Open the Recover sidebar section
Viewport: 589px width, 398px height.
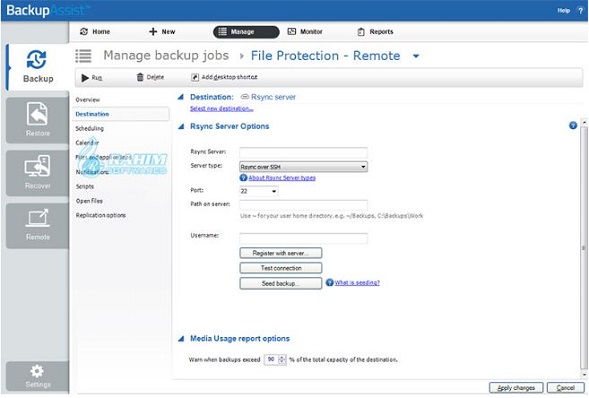click(x=37, y=173)
